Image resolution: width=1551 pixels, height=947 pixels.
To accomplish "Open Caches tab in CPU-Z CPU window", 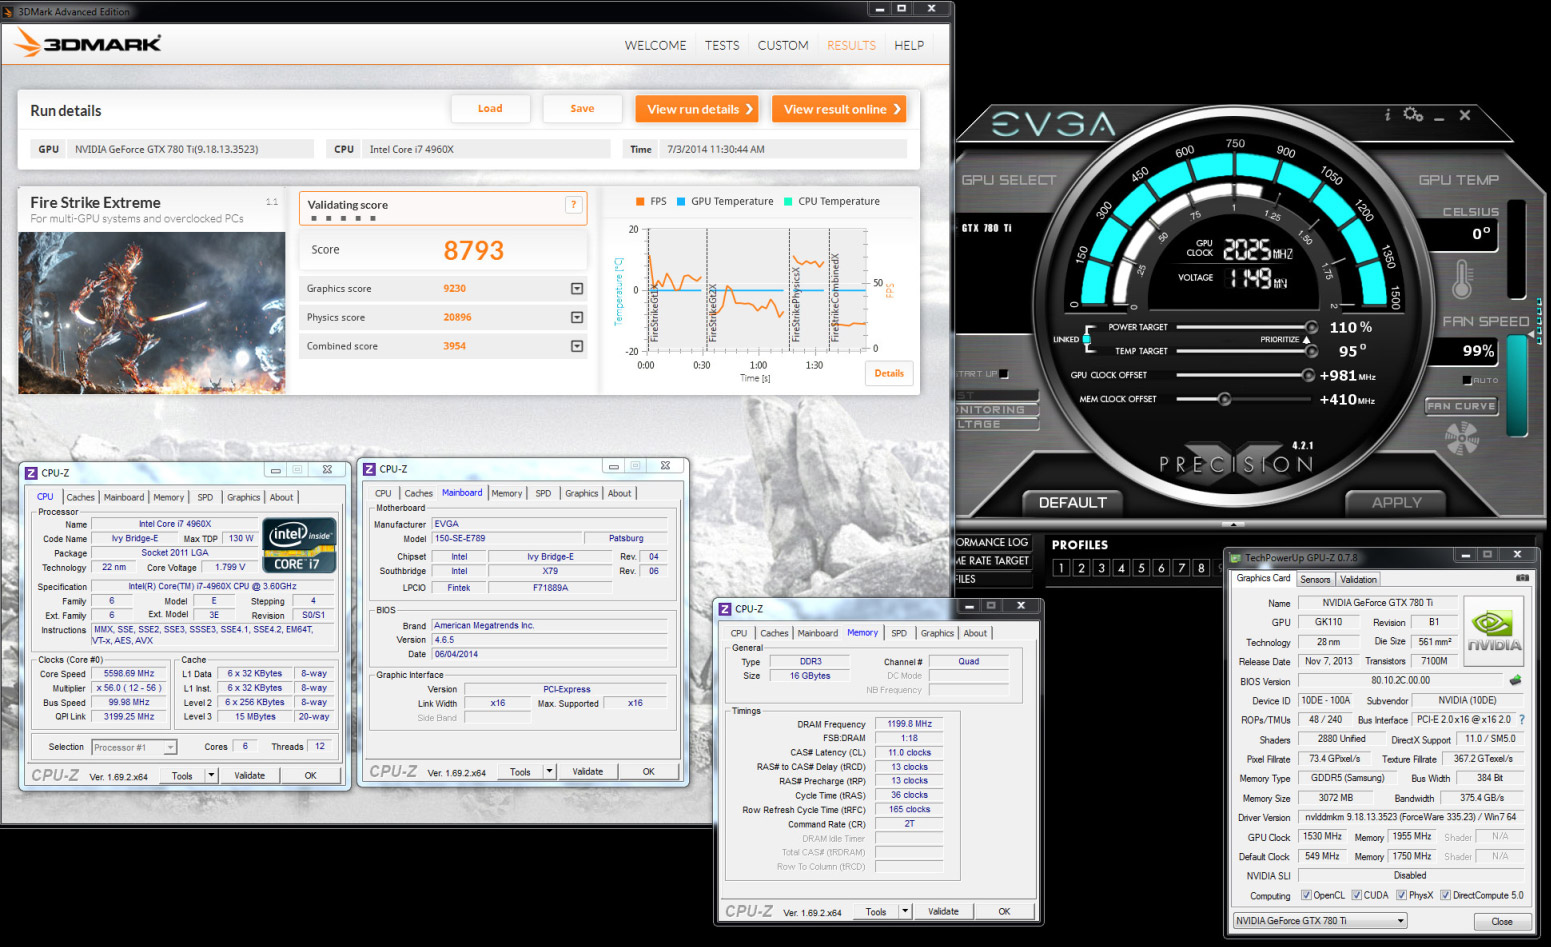I will pyautogui.click(x=80, y=497).
